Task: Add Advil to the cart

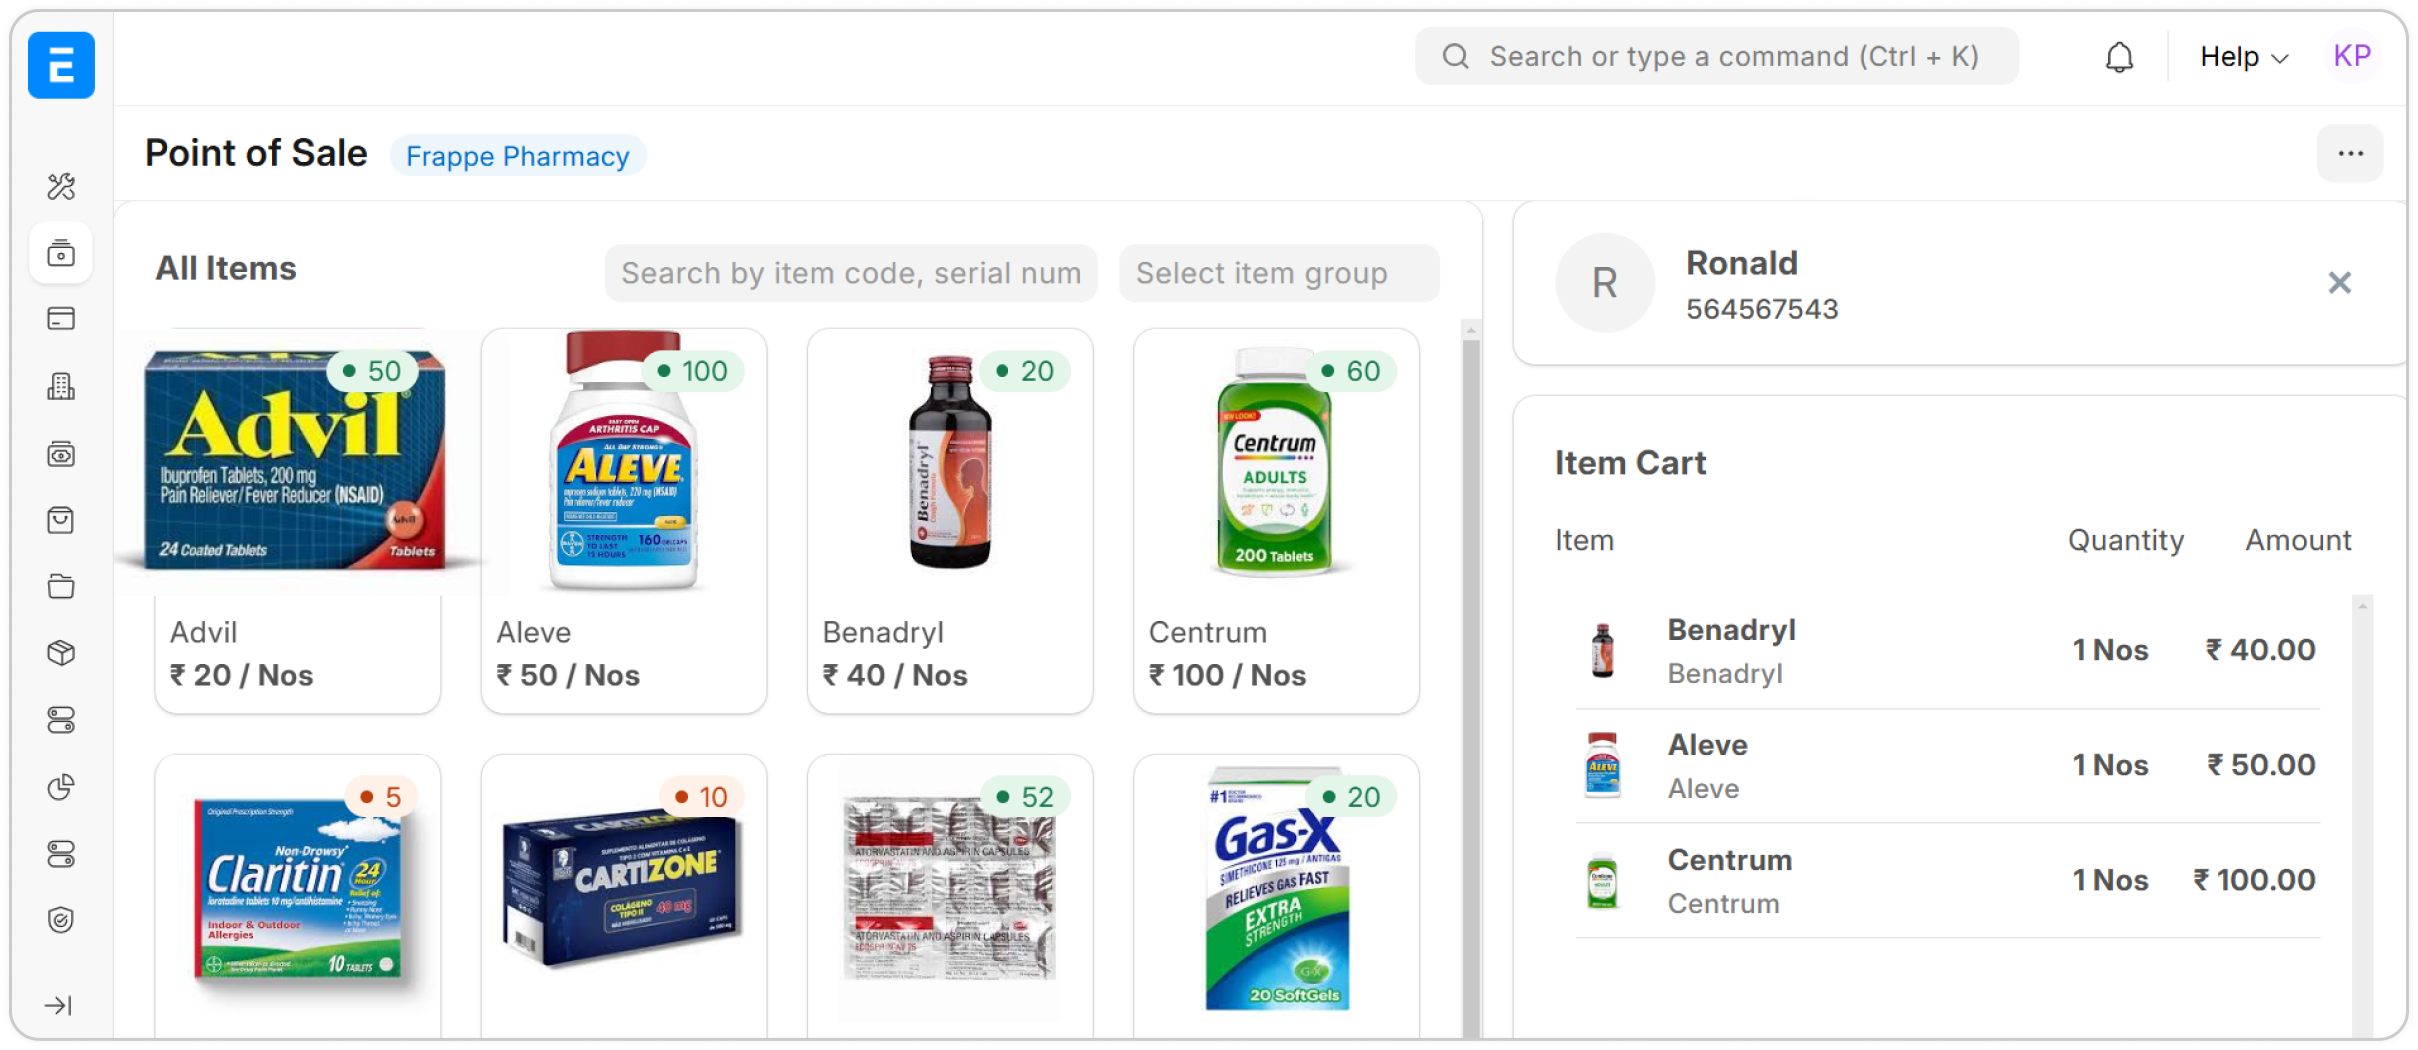Action: click(297, 520)
